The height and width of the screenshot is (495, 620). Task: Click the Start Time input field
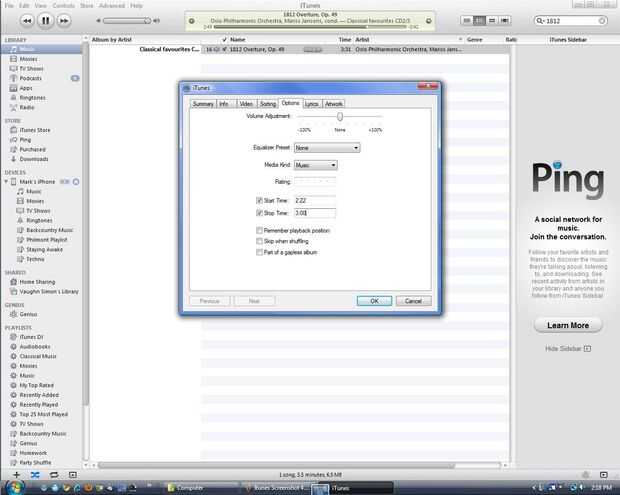pyautogui.click(x=315, y=200)
